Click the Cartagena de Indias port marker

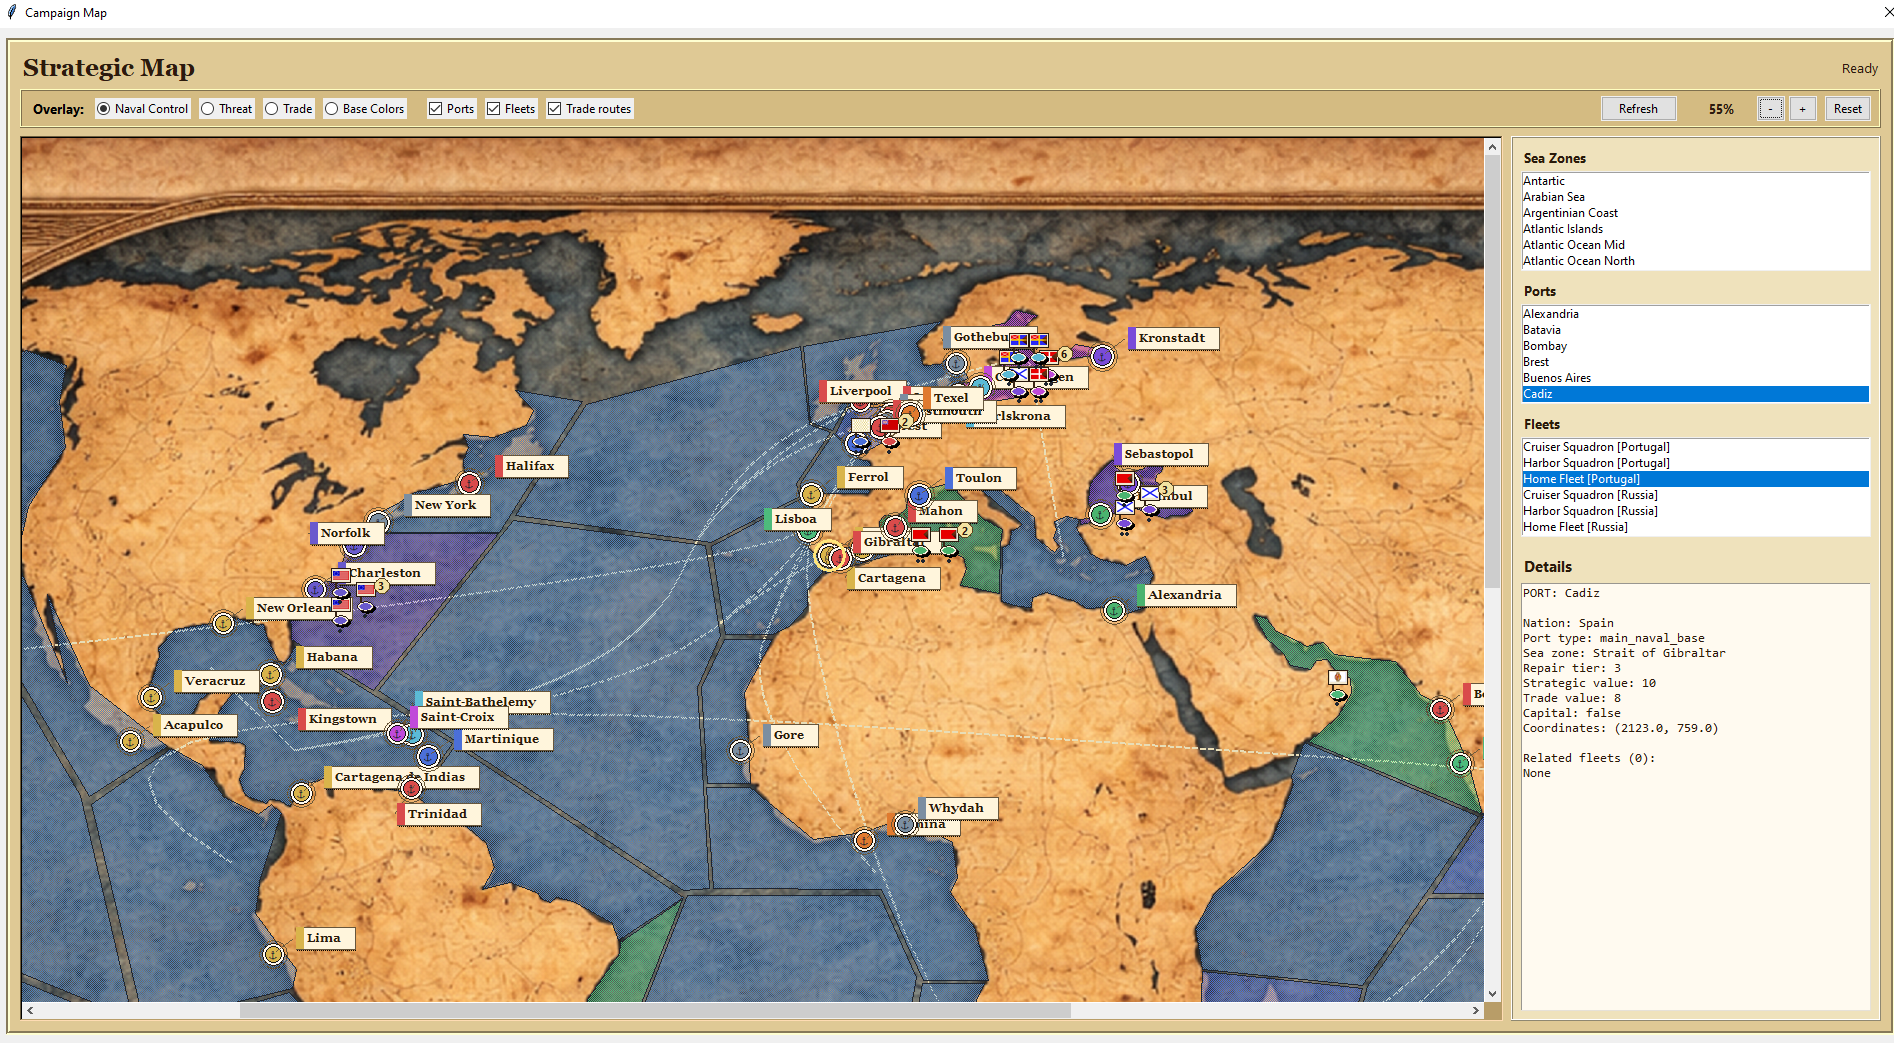301,793
